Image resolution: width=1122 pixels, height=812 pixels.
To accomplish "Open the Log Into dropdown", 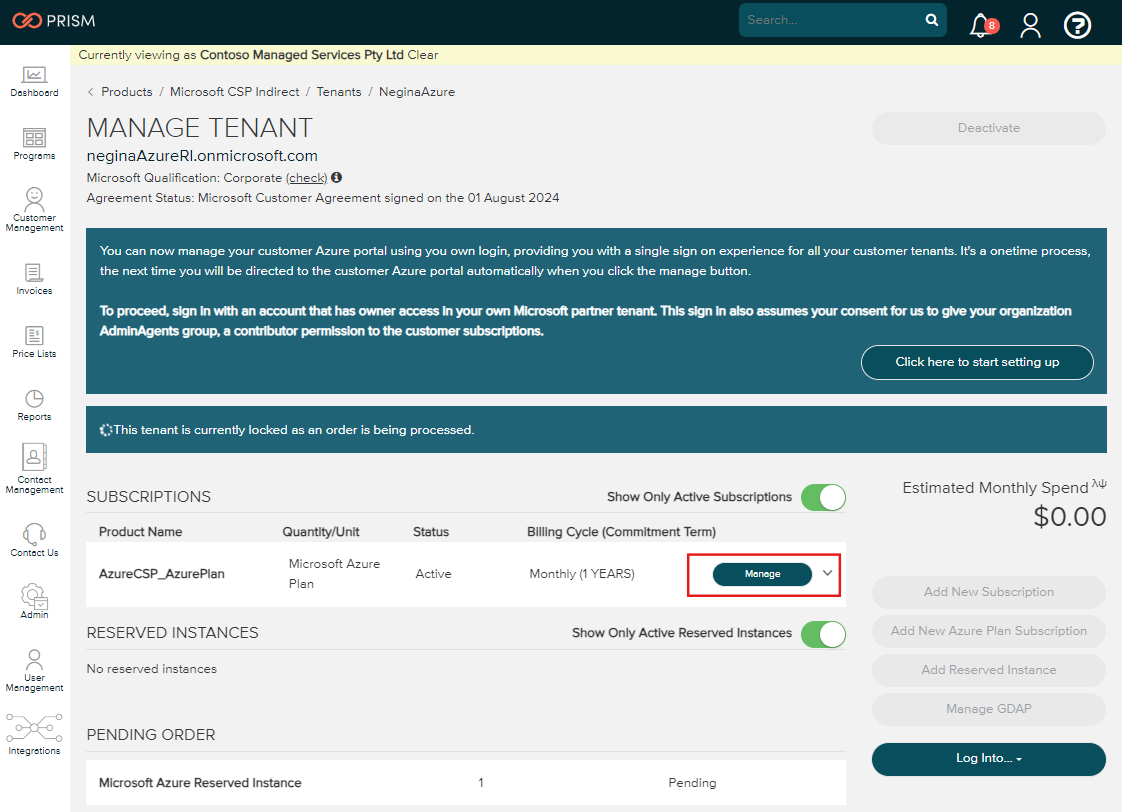I will pyautogui.click(x=988, y=759).
